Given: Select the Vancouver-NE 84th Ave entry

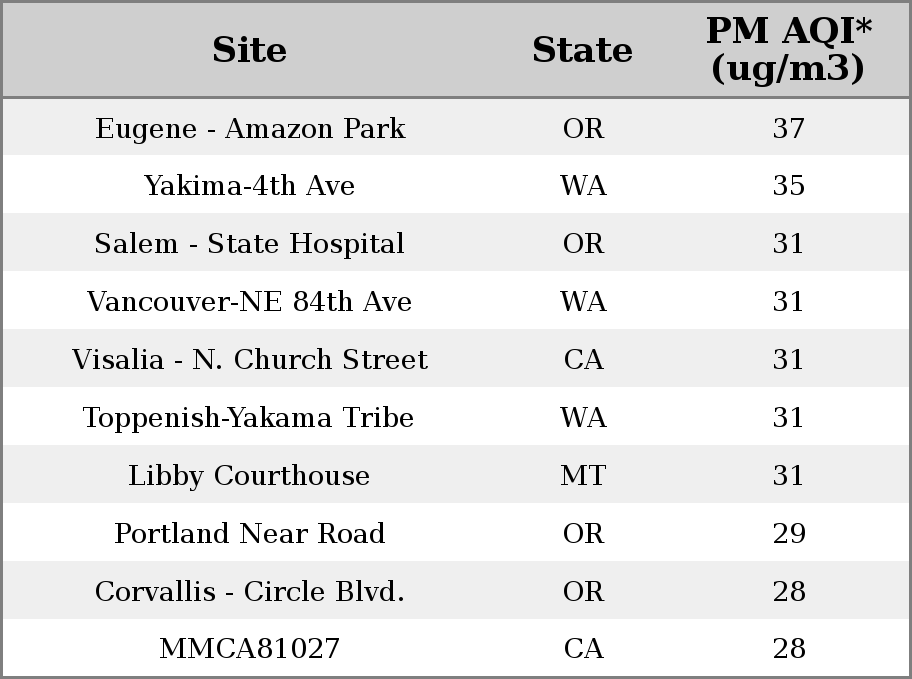Looking at the screenshot, I should (x=250, y=301).
